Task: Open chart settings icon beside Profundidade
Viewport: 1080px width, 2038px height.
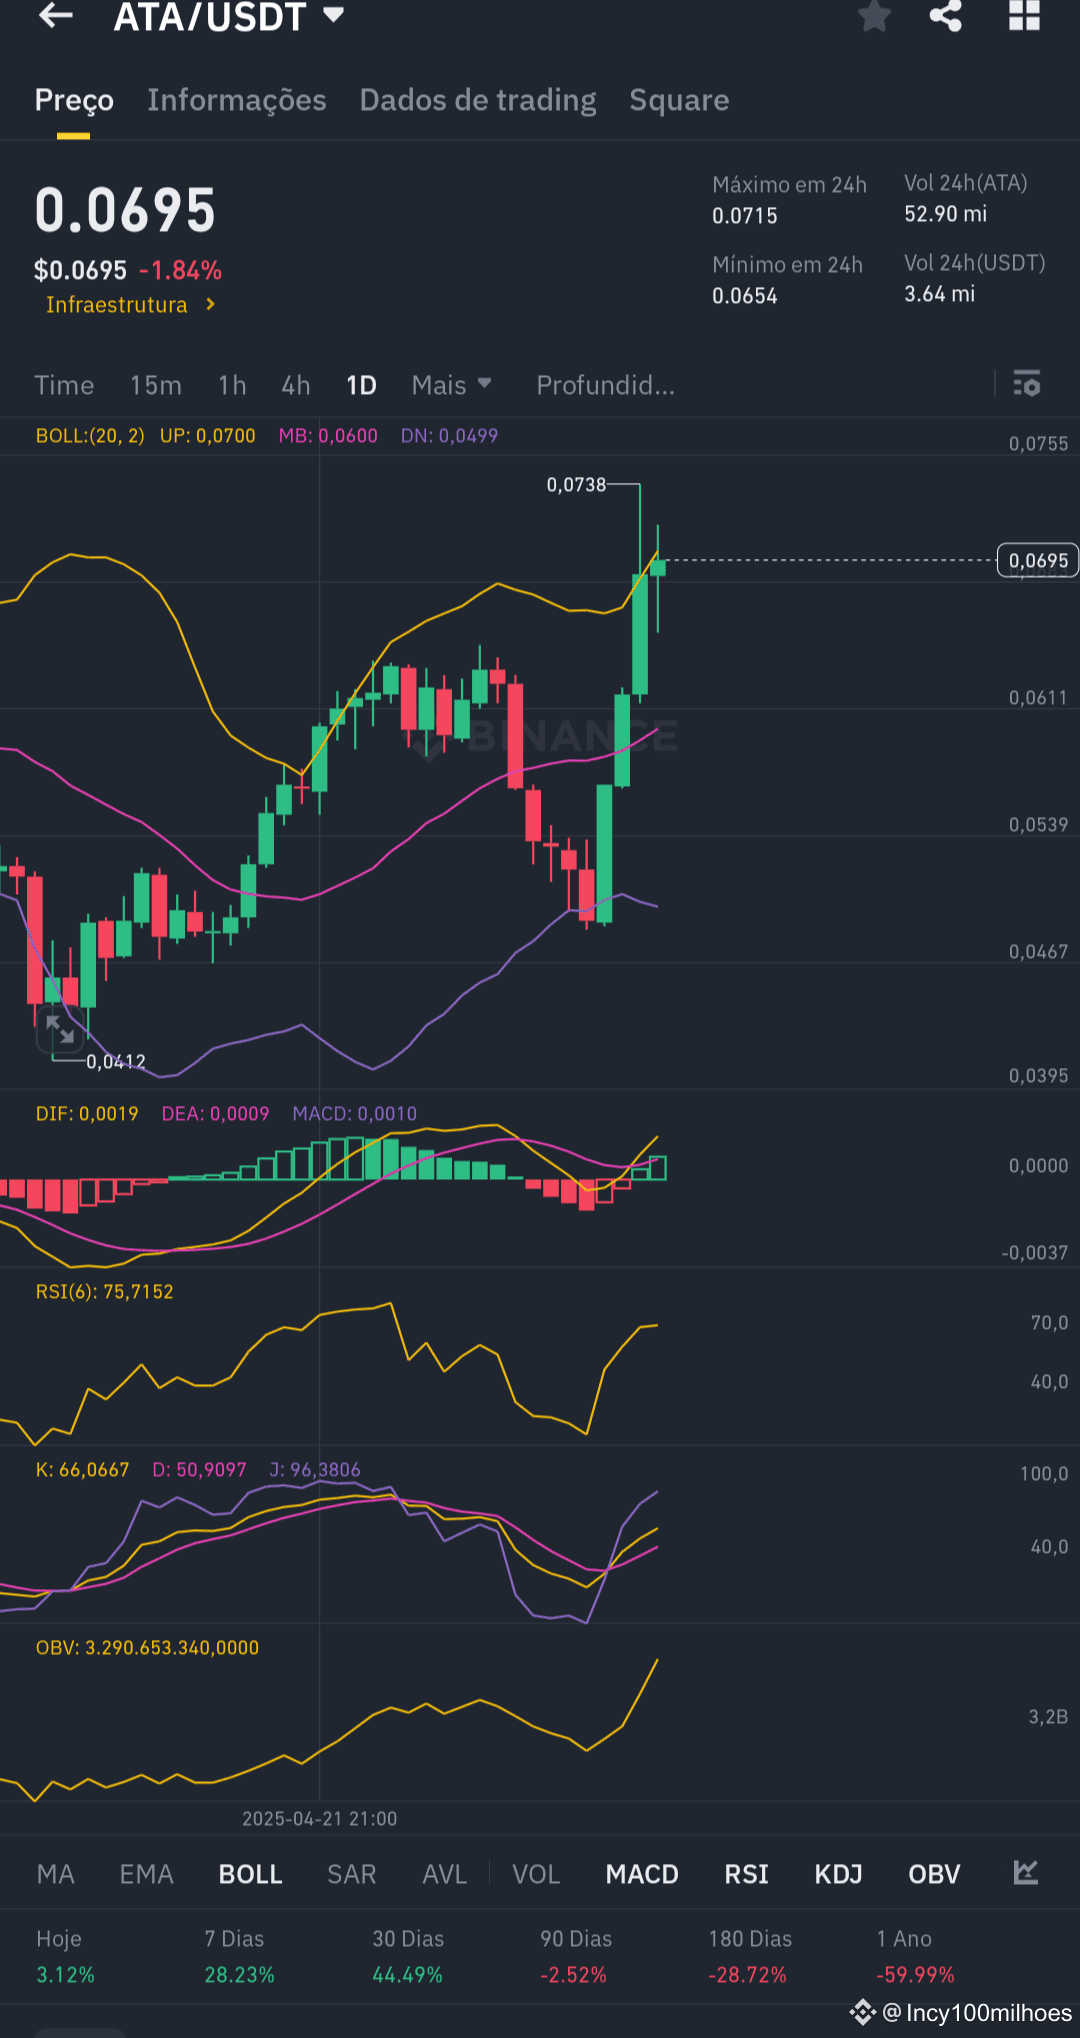Action: pos(1027,383)
